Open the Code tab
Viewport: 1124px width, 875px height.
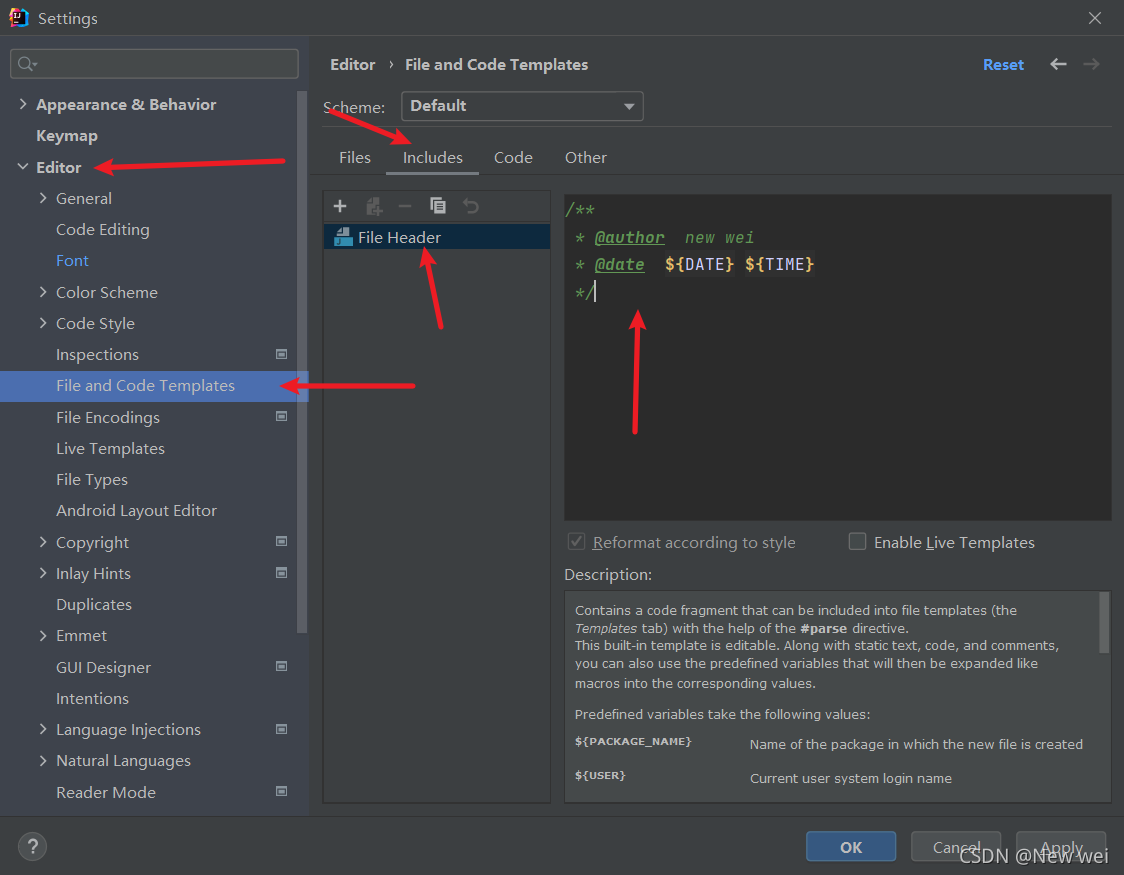513,158
